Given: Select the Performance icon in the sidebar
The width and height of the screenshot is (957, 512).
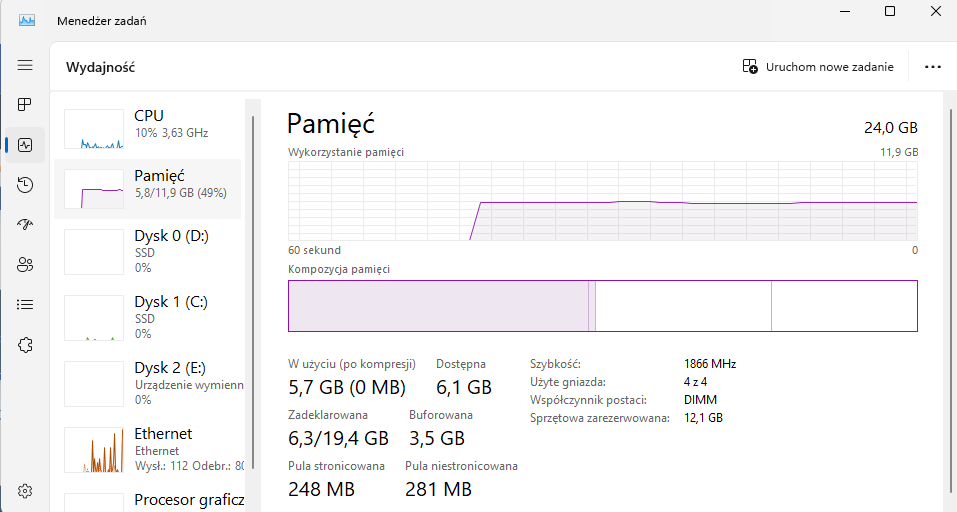Looking at the screenshot, I should [x=25, y=145].
